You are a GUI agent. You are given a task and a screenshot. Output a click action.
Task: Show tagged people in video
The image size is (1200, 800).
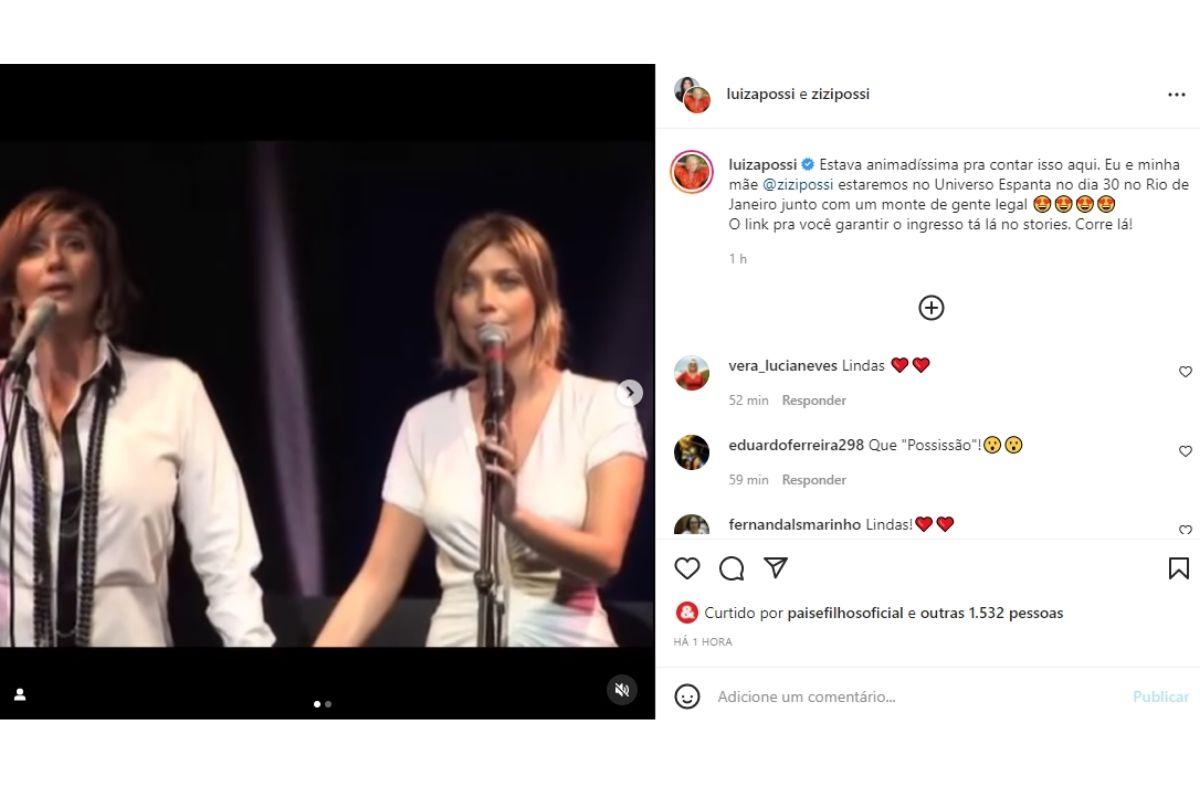point(20,694)
